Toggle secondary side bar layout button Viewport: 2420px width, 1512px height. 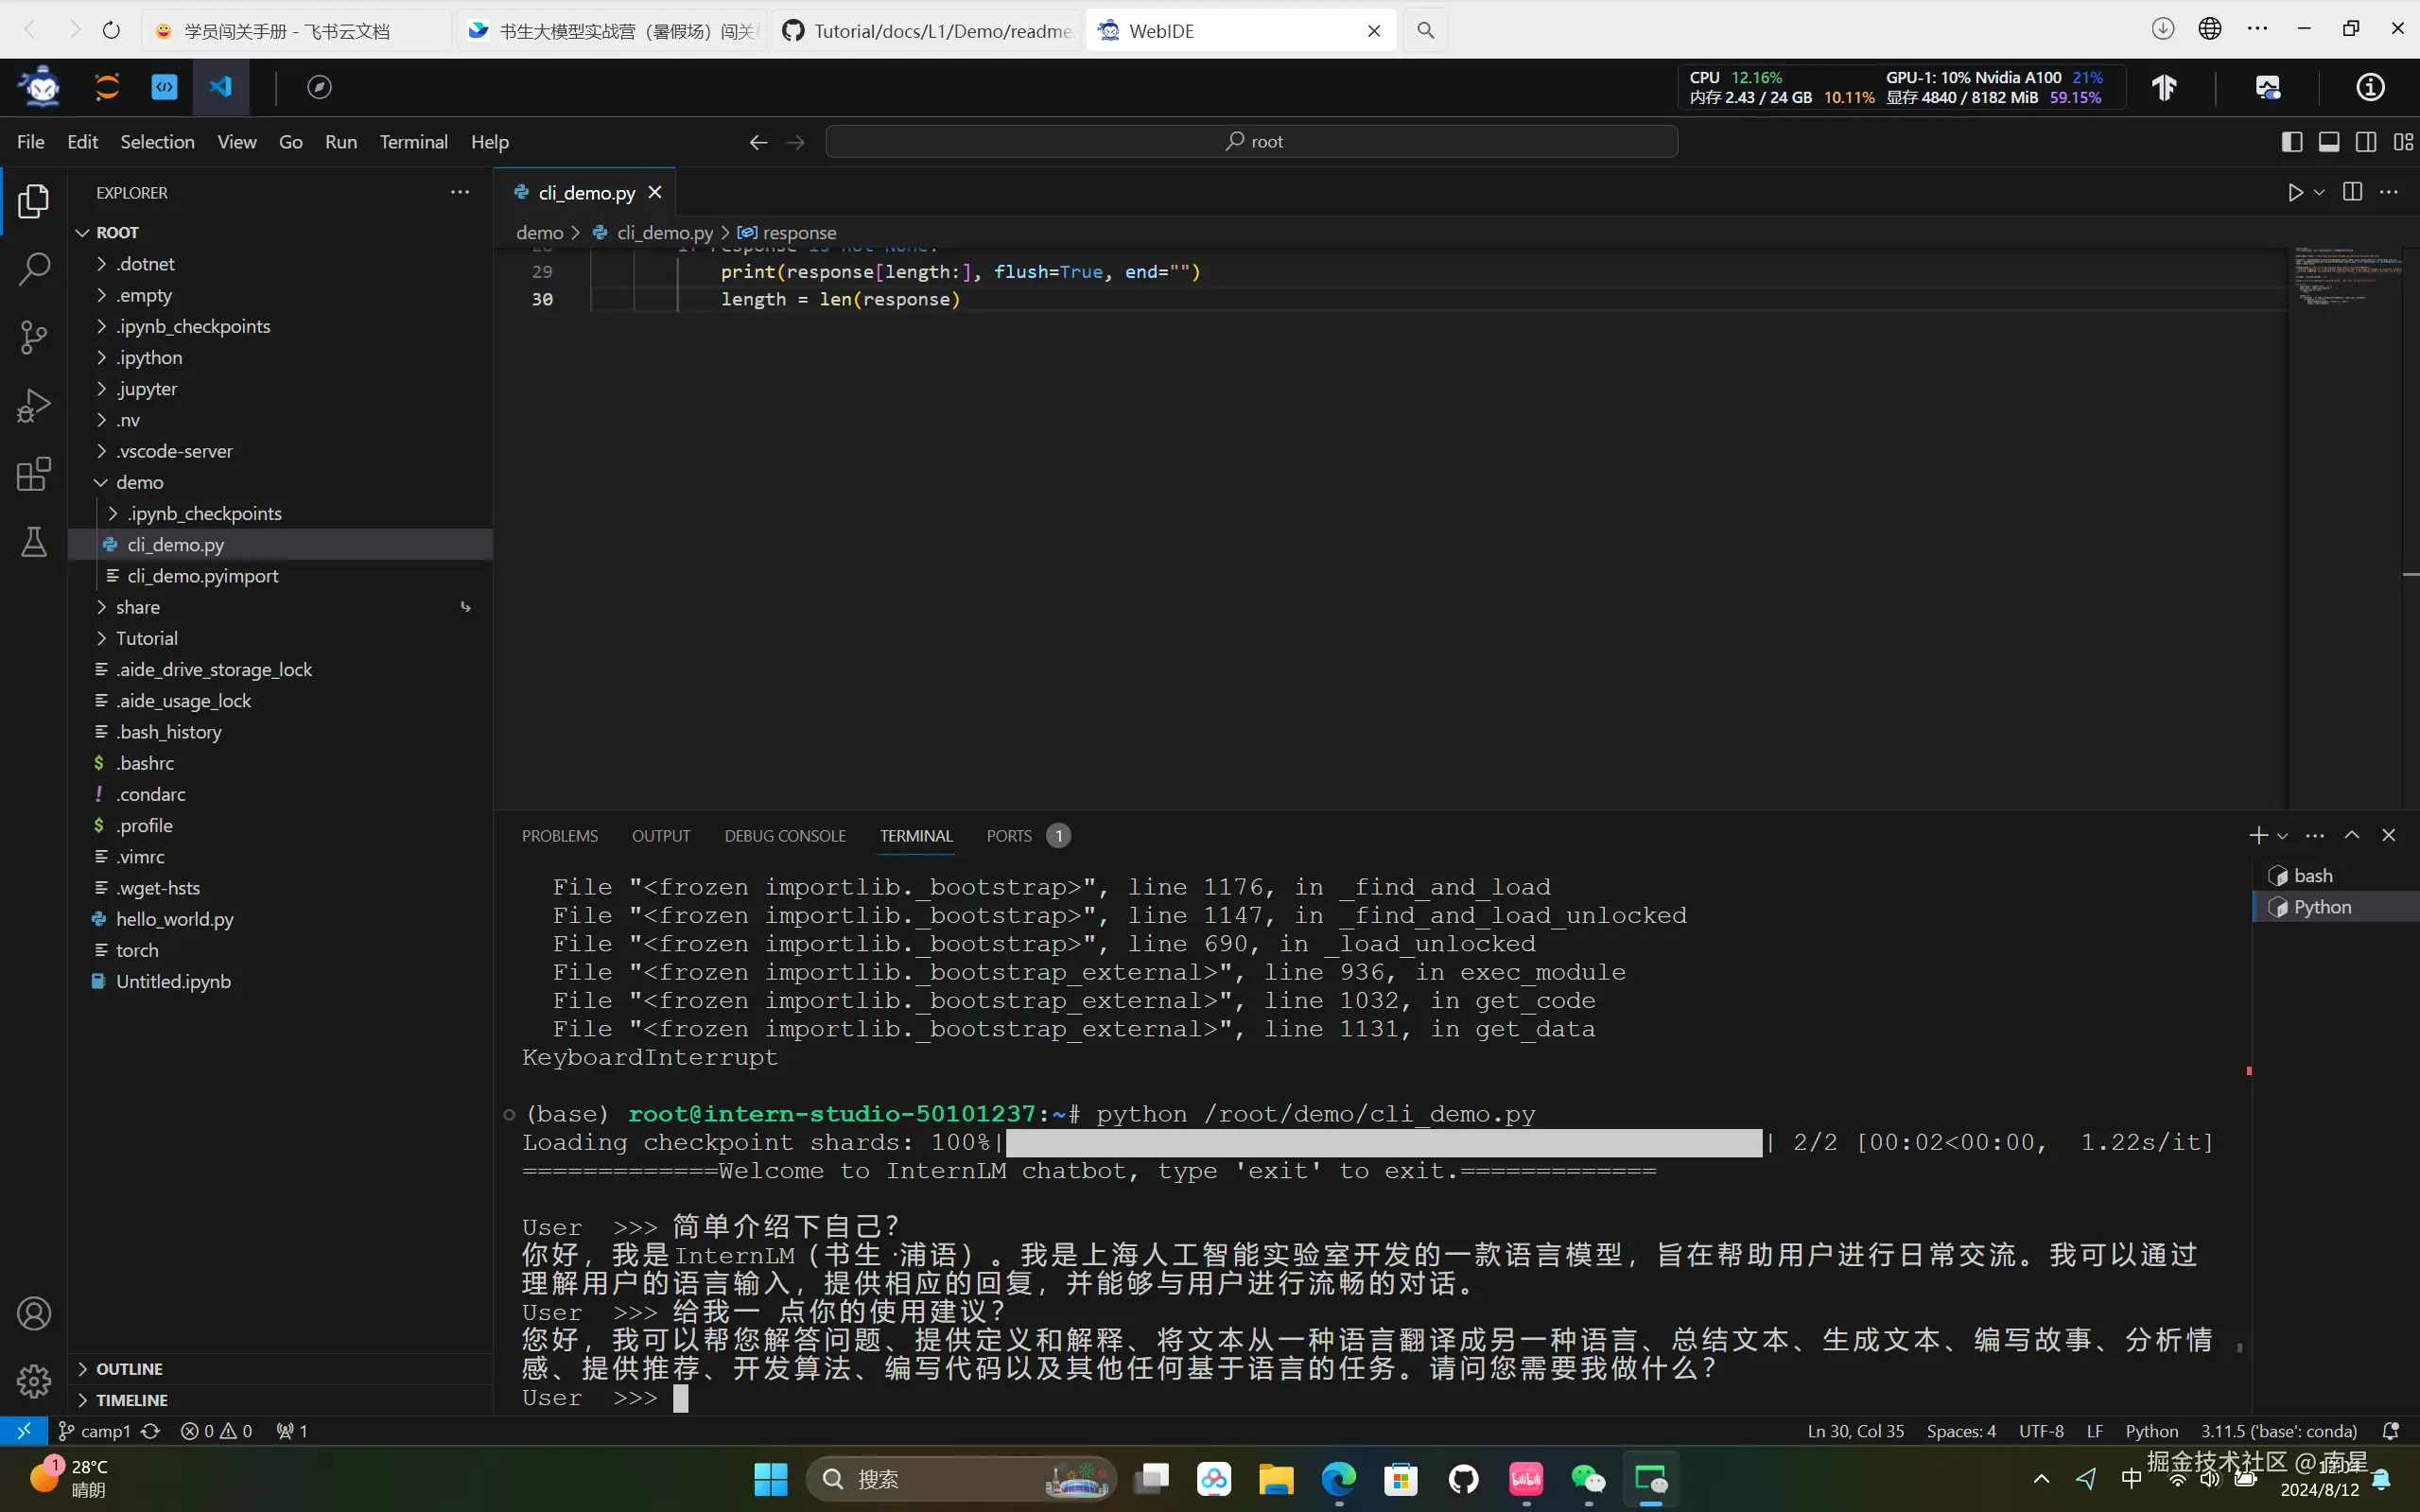(2366, 142)
